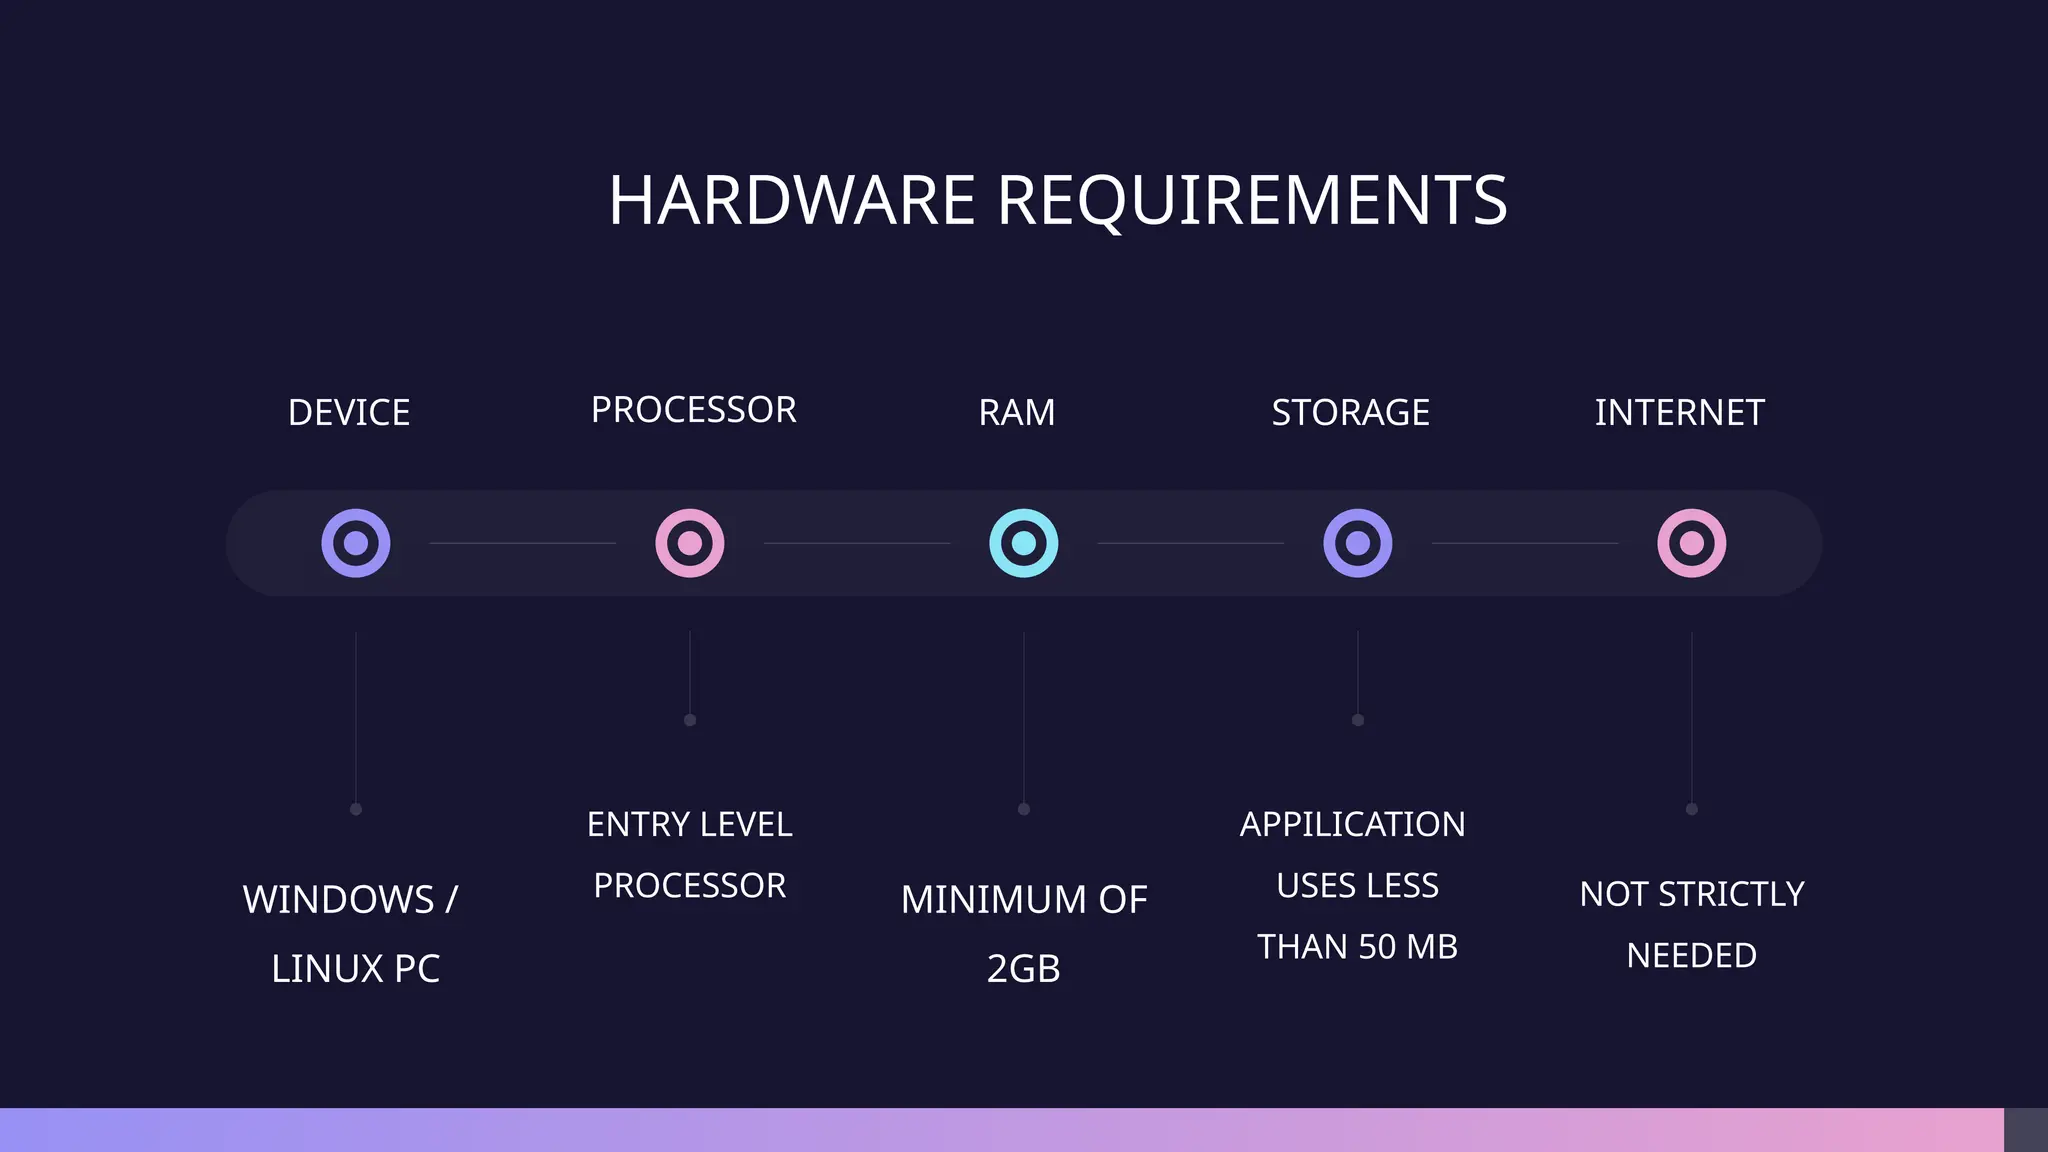Click the purple circle icon under STORAGE
2048x1152 pixels.
pos(1358,543)
